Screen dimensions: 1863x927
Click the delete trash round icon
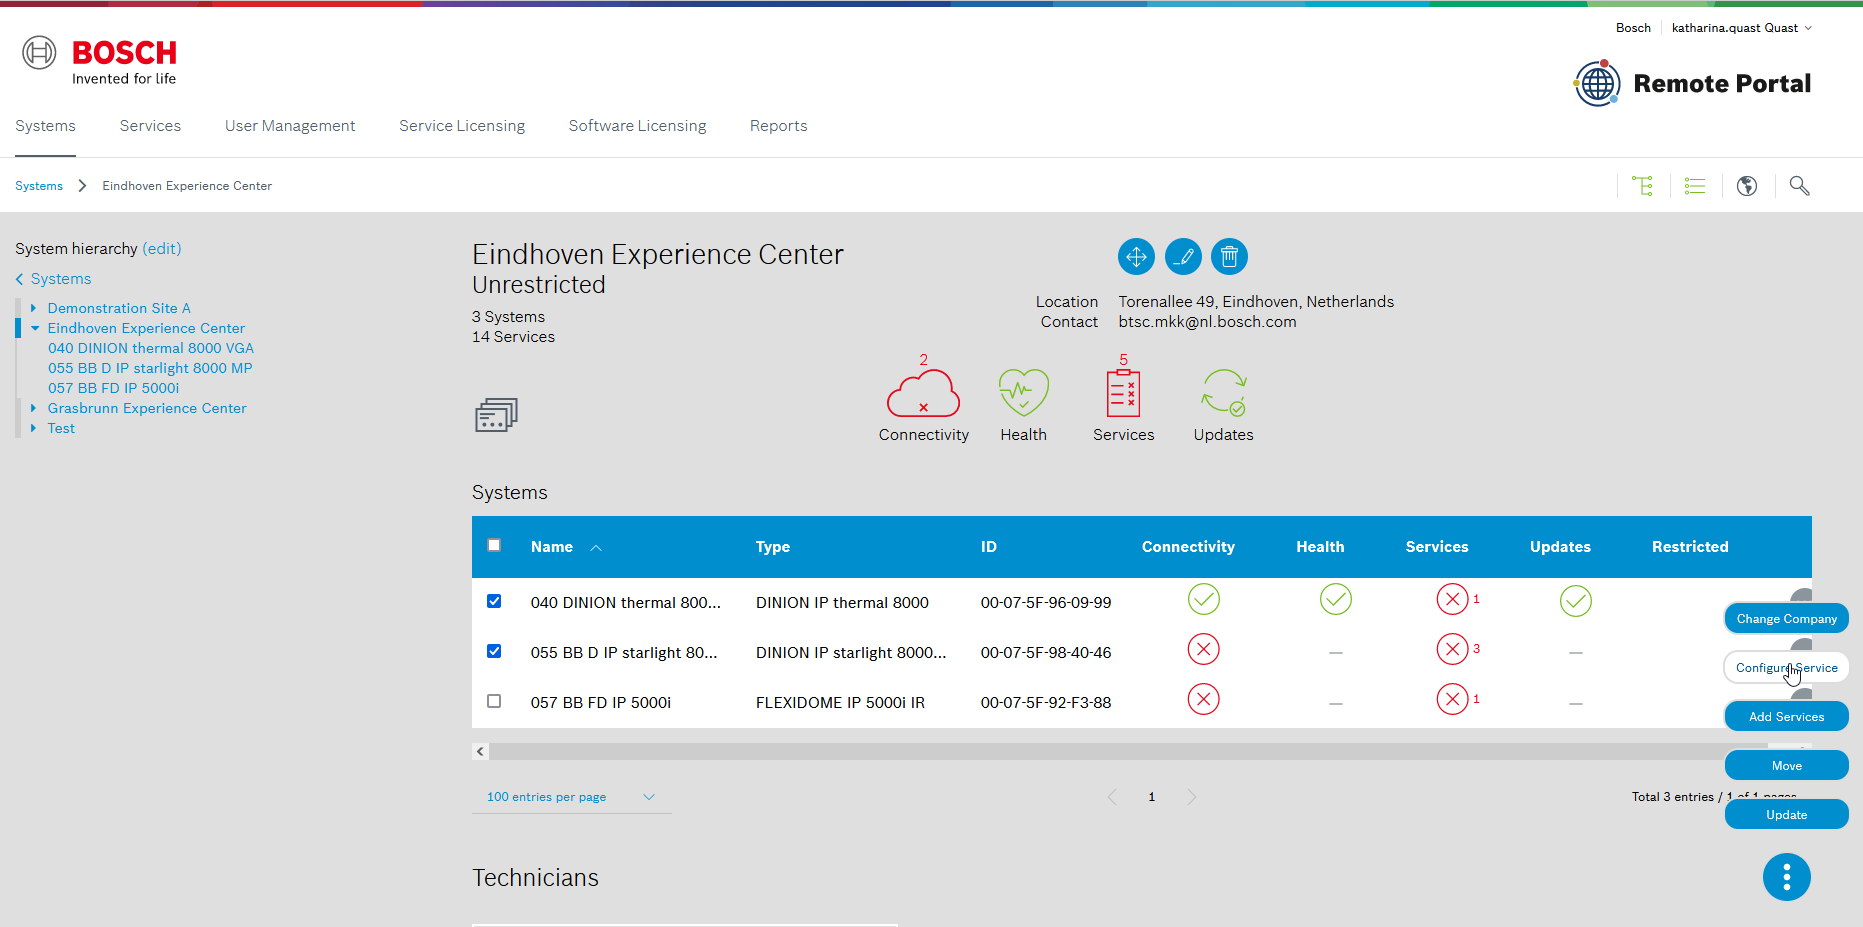[1229, 256]
